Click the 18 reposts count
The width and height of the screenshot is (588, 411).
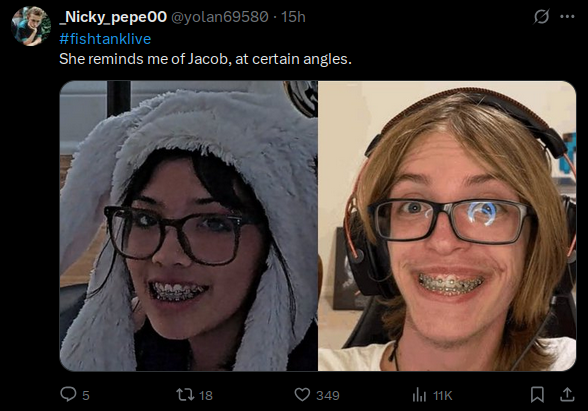pyautogui.click(x=206, y=395)
